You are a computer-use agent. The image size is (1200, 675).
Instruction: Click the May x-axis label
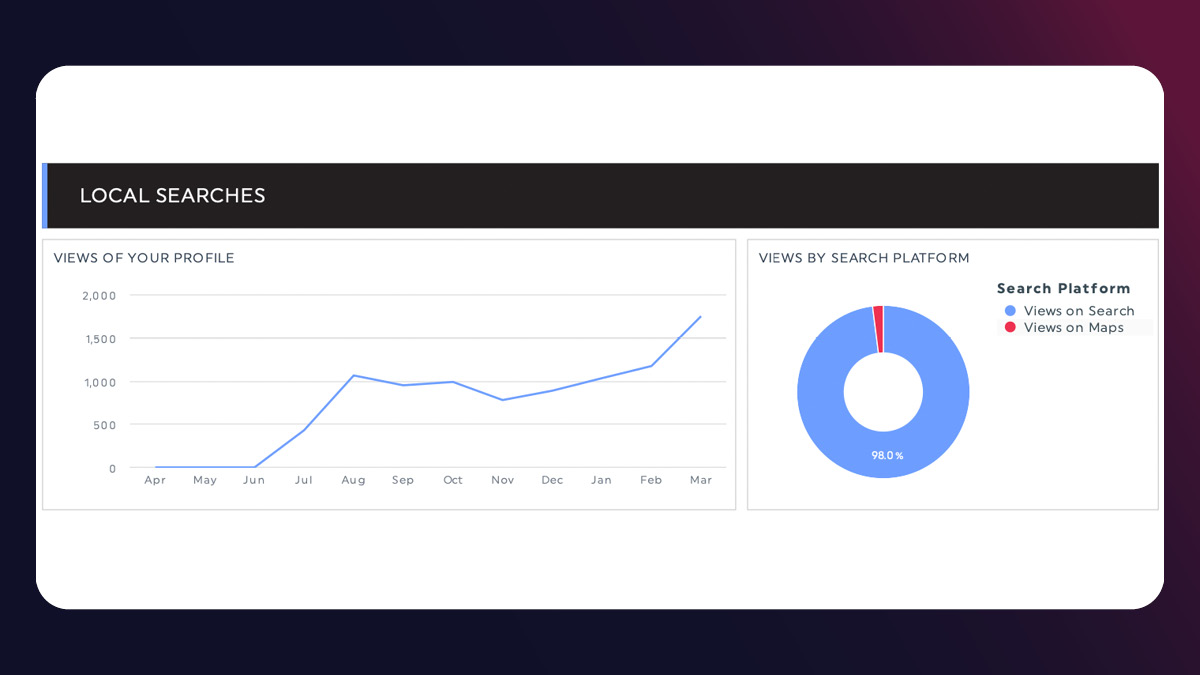point(205,480)
